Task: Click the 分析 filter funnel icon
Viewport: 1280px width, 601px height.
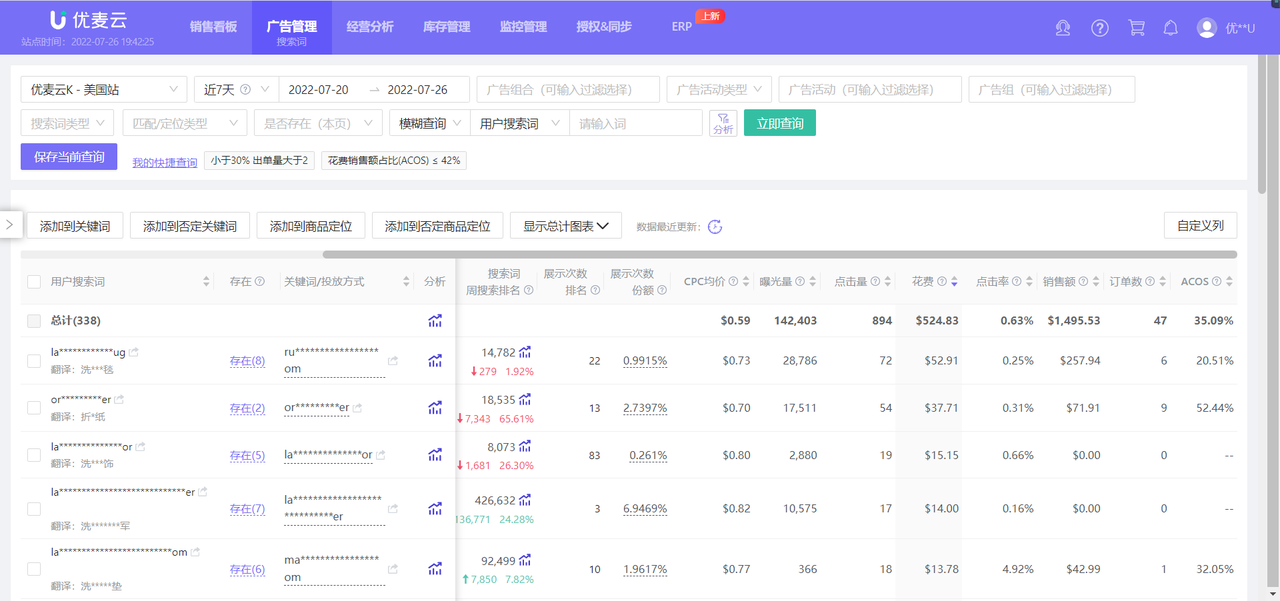Action: coord(722,124)
